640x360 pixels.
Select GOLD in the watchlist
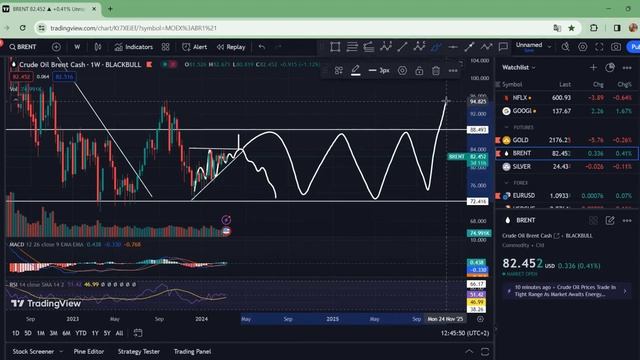[x=567, y=140]
